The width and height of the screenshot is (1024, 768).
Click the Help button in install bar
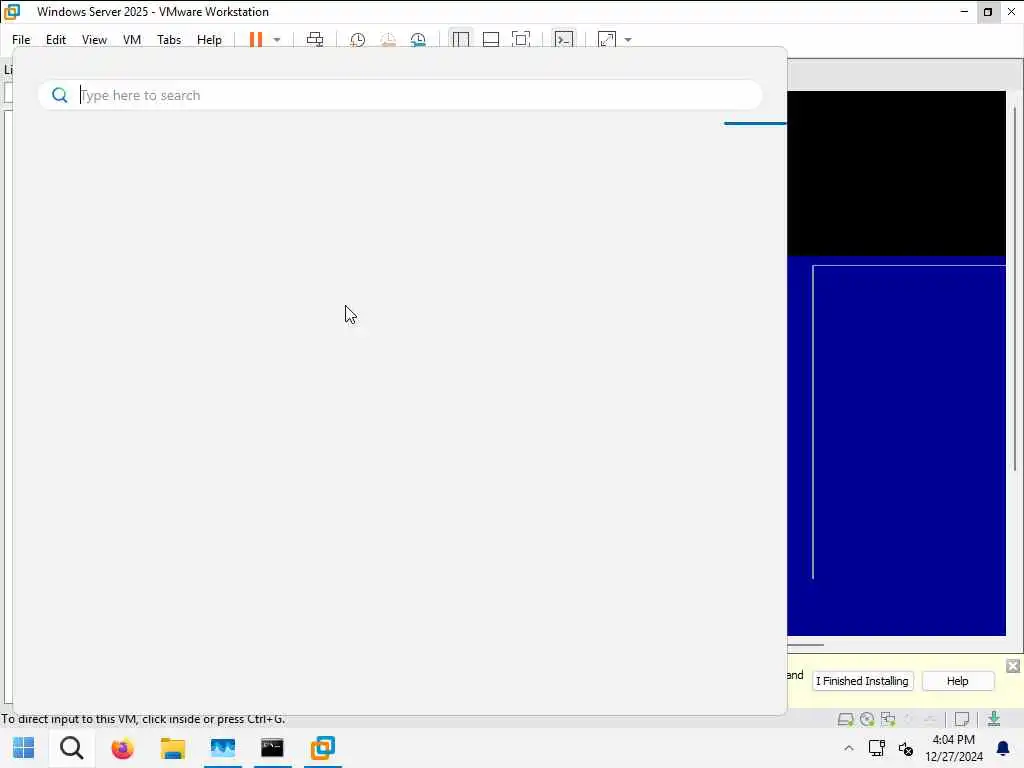coord(957,681)
